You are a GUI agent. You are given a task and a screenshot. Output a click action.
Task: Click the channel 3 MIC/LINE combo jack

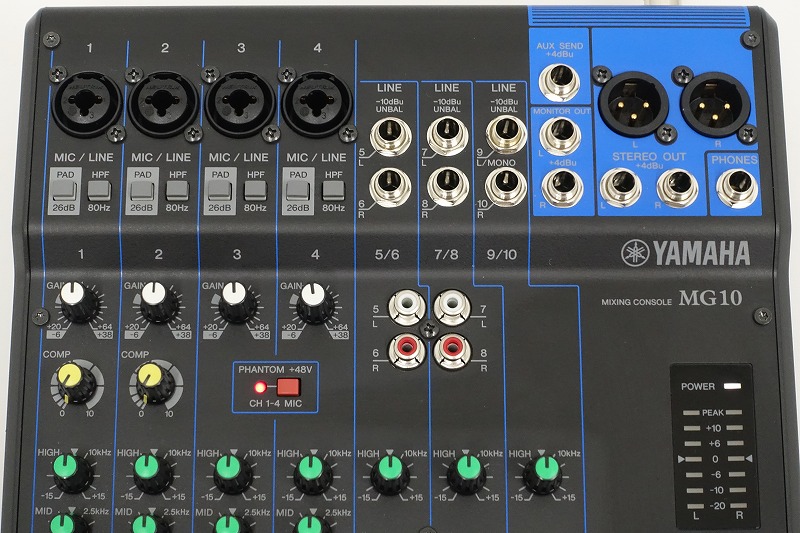click(x=239, y=104)
